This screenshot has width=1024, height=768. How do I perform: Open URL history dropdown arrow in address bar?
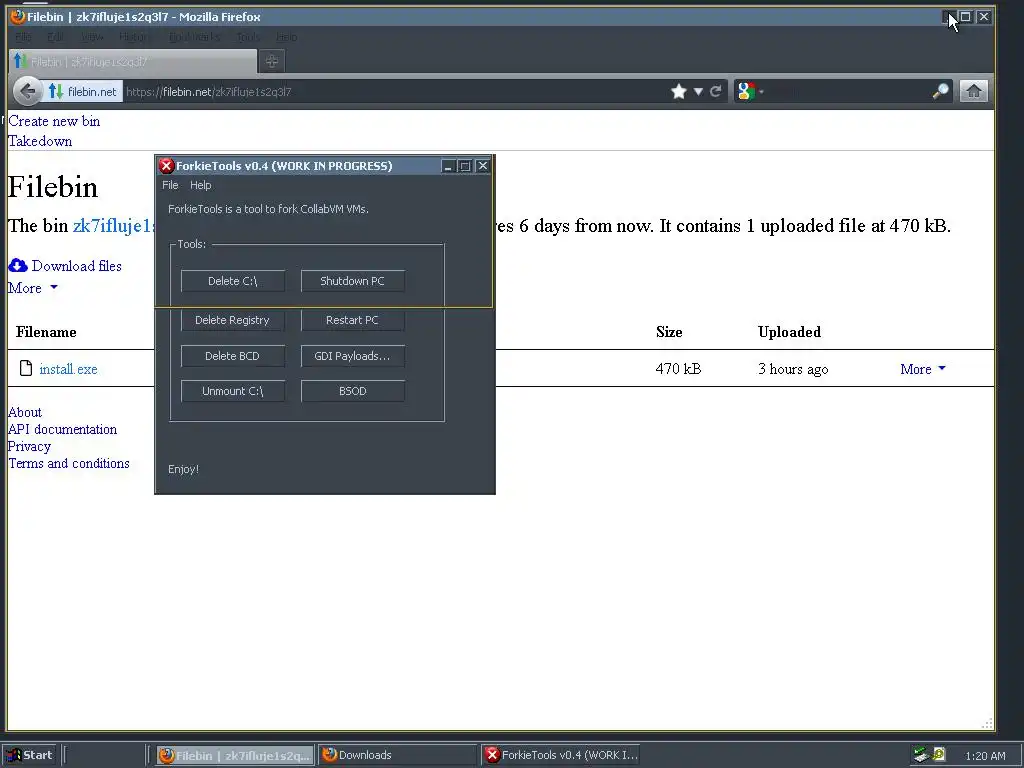pyautogui.click(x=698, y=91)
